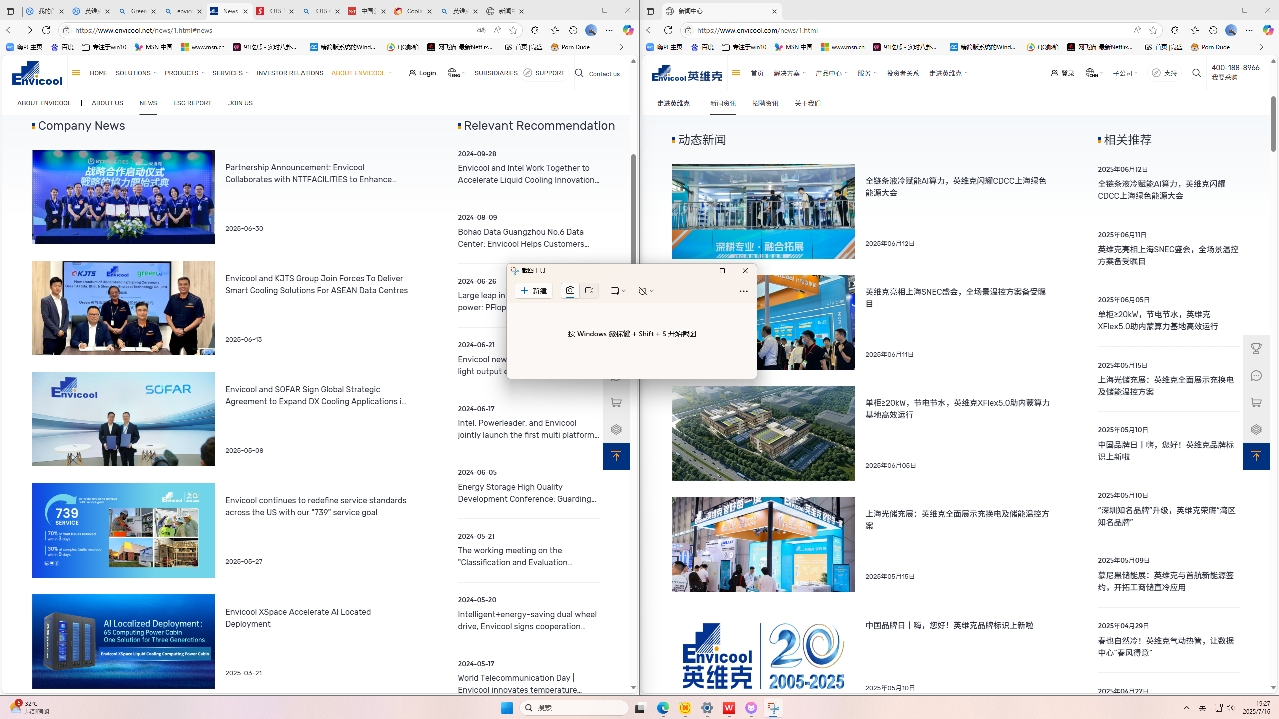Click shopping cart side icon on Chinese site
The image size is (1279, 719).
tap(1256, 403)
